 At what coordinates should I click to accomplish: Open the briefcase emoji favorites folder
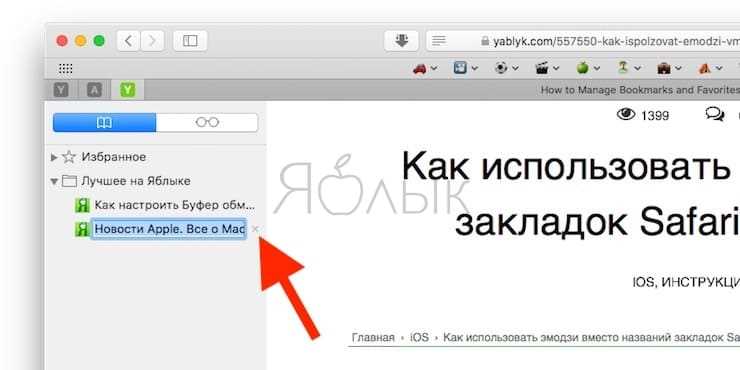670,68
